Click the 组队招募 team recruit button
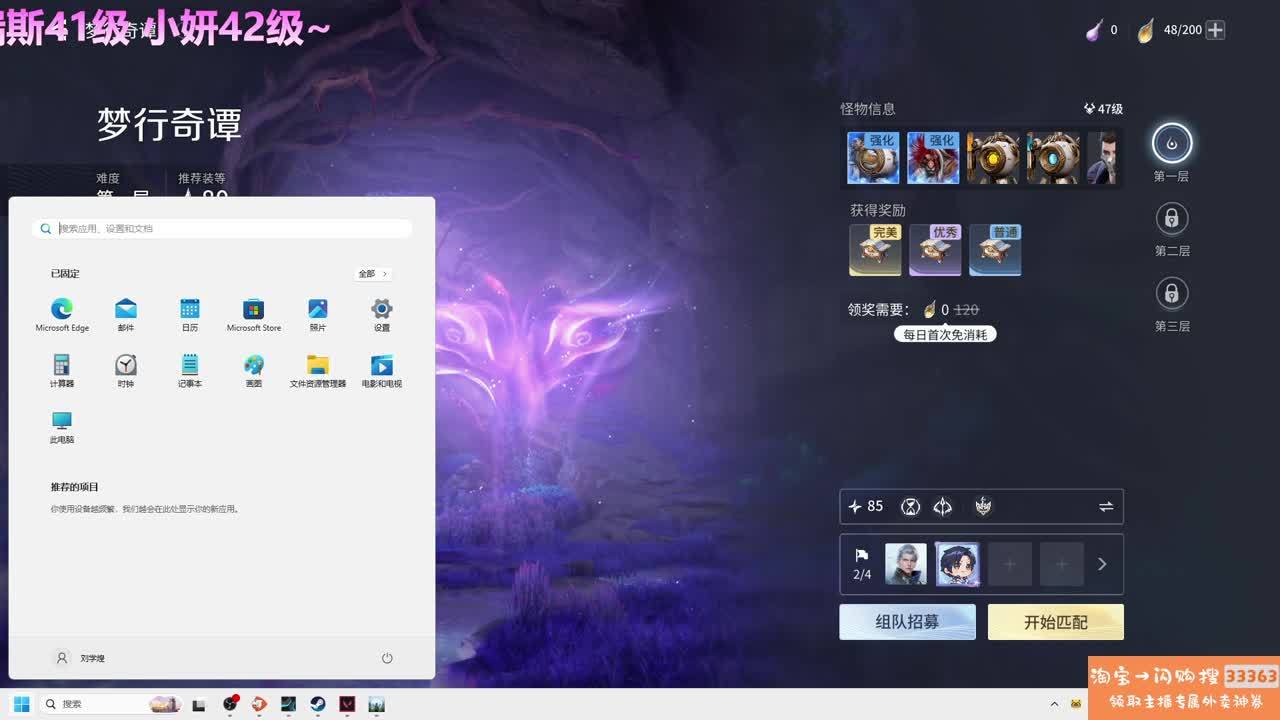 907,622
